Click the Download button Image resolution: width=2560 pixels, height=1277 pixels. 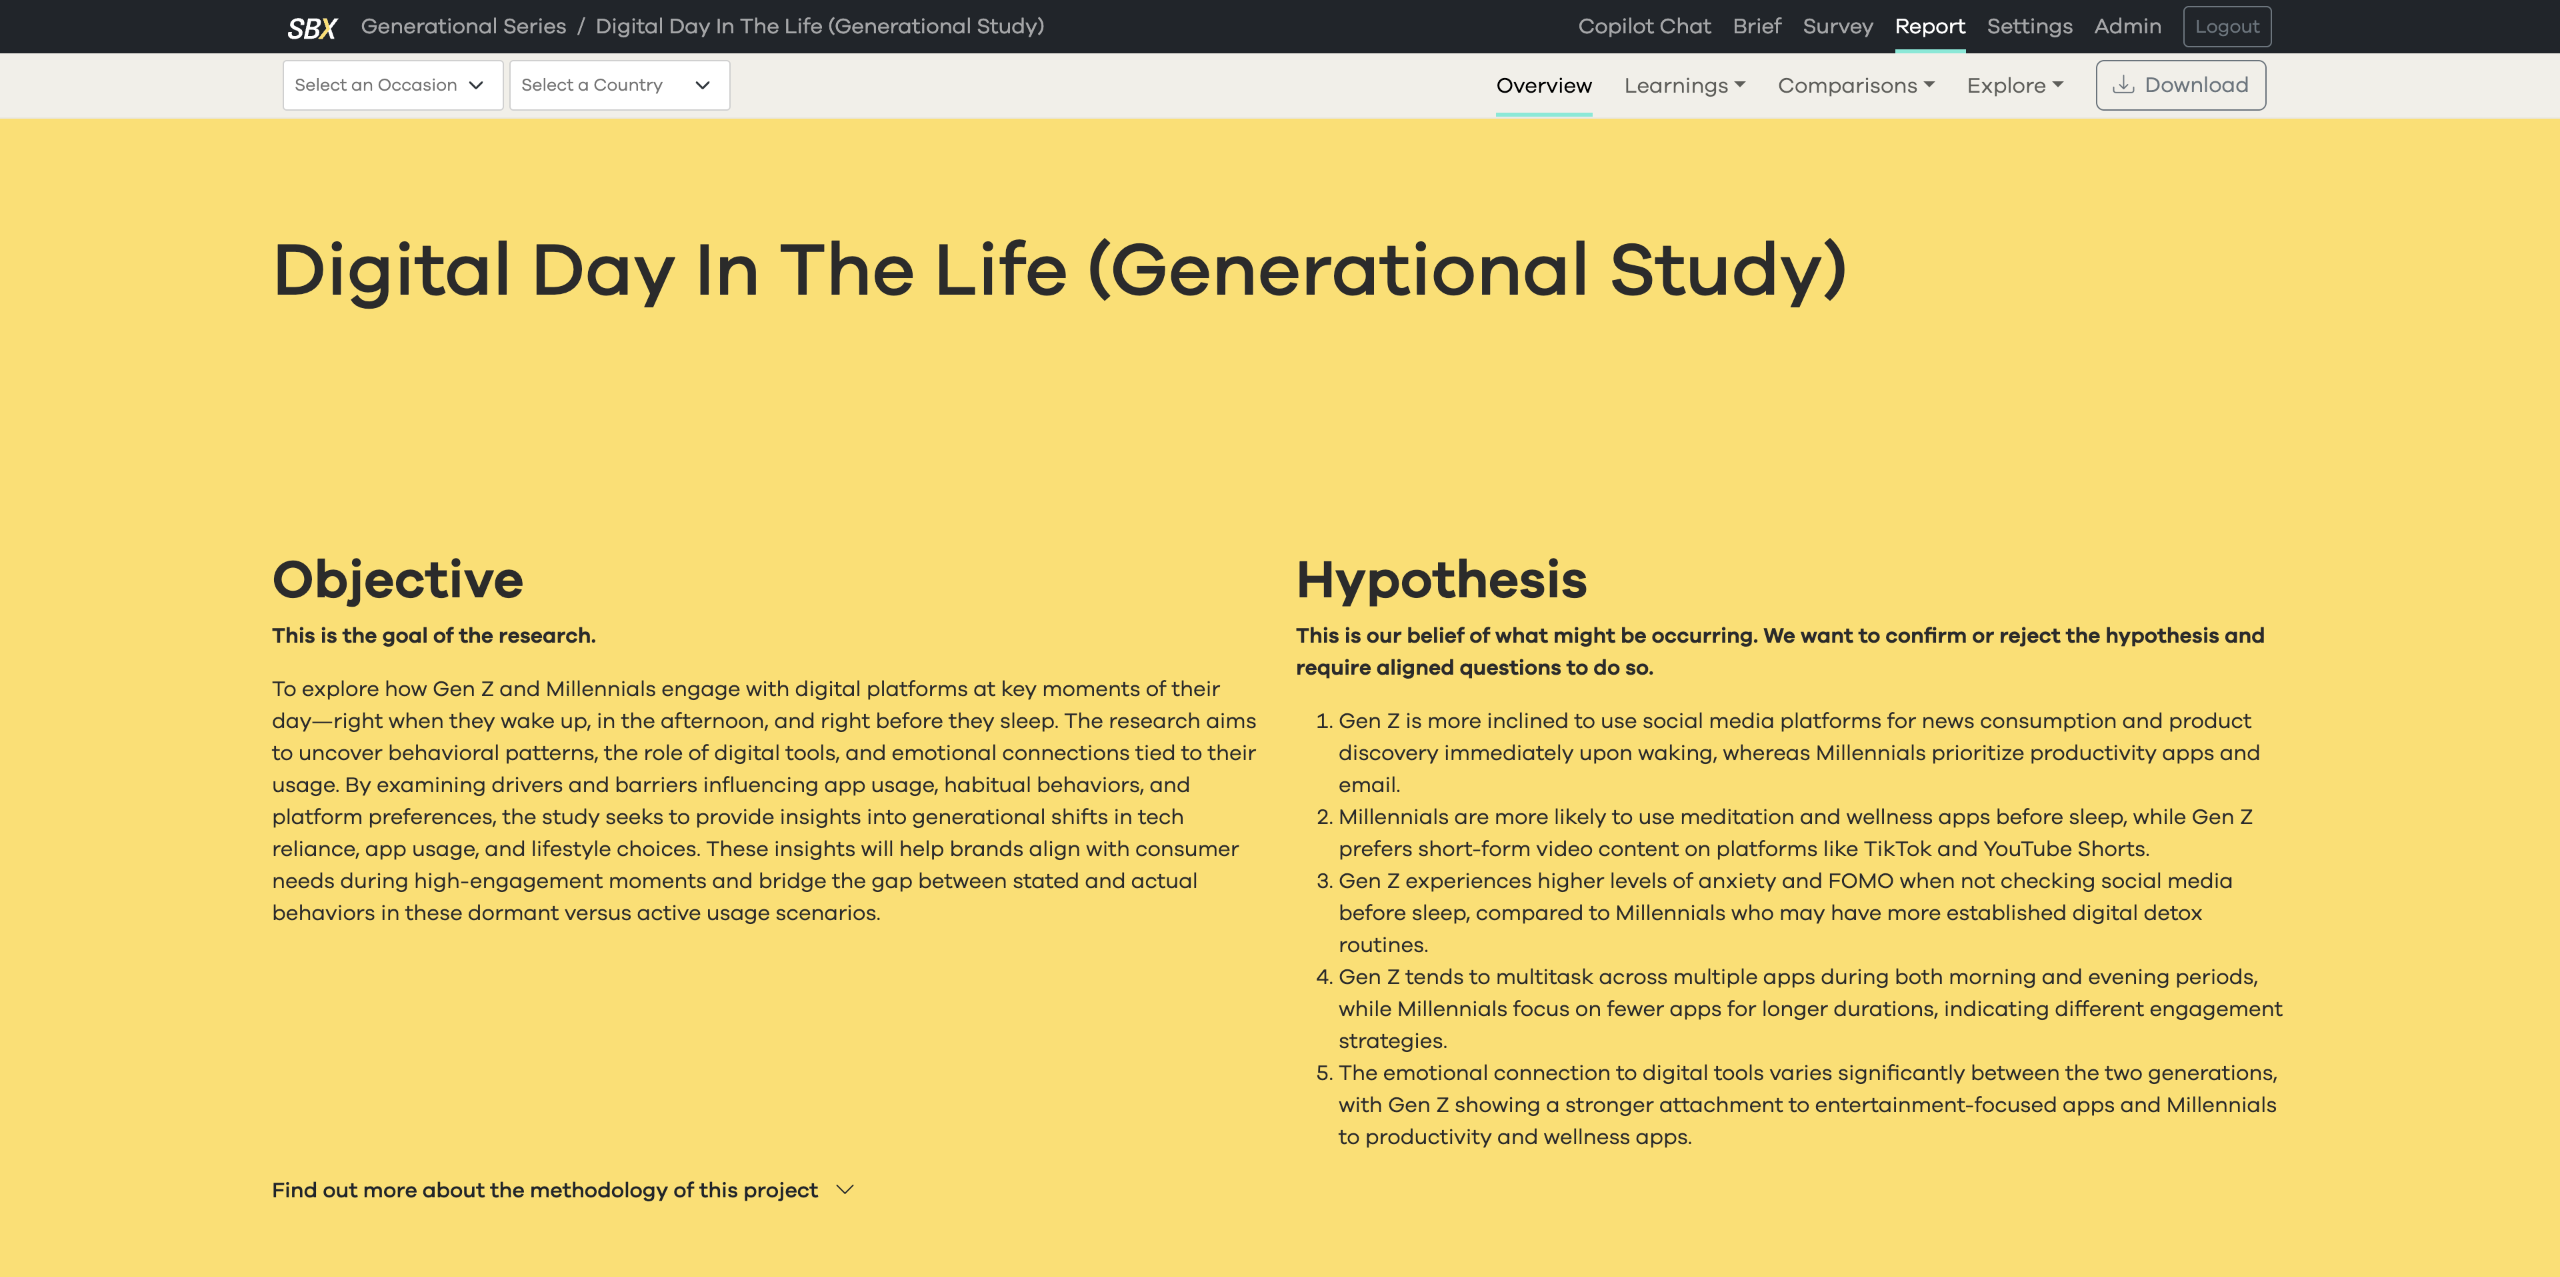point(2180,85)
